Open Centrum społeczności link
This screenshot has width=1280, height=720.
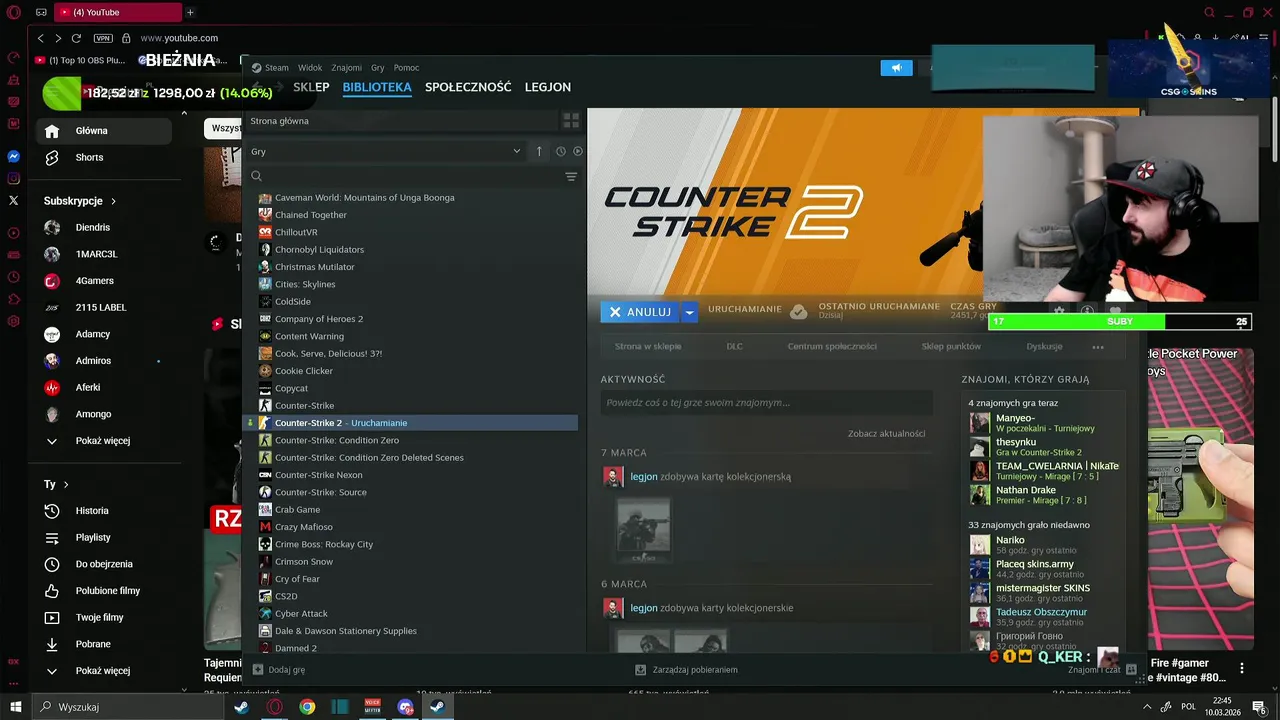pos(832,346)
